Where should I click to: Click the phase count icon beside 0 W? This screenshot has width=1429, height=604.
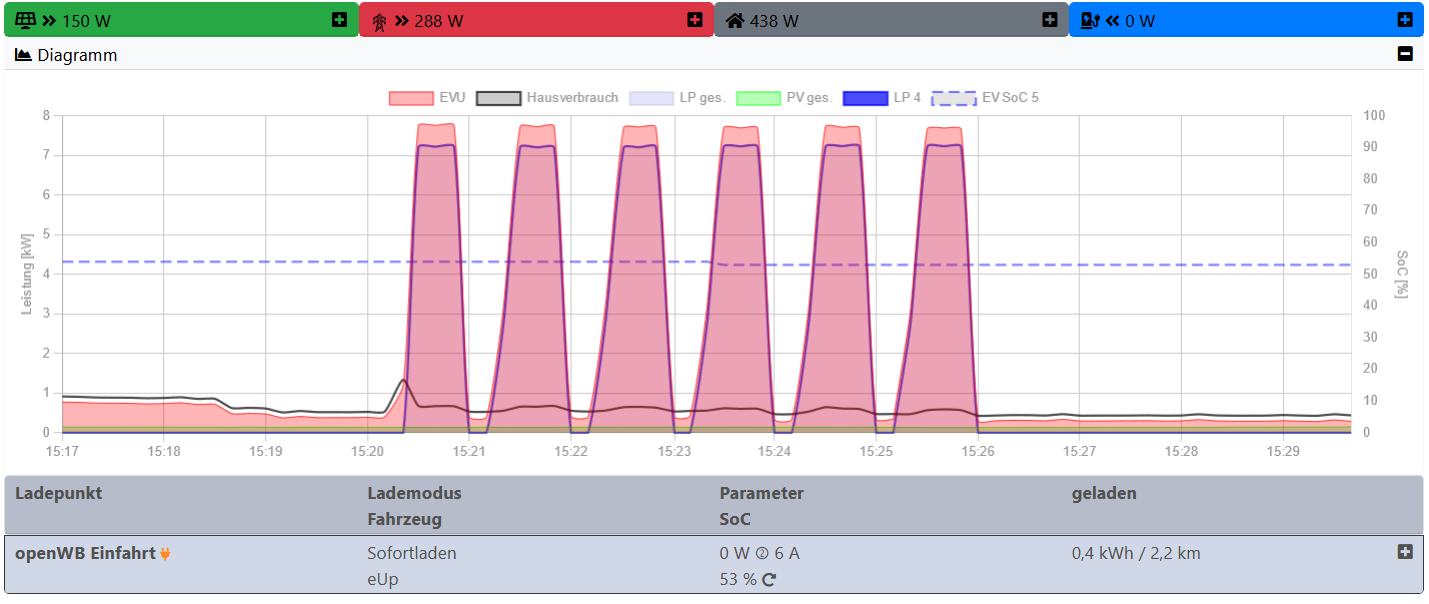coord(761,553)
